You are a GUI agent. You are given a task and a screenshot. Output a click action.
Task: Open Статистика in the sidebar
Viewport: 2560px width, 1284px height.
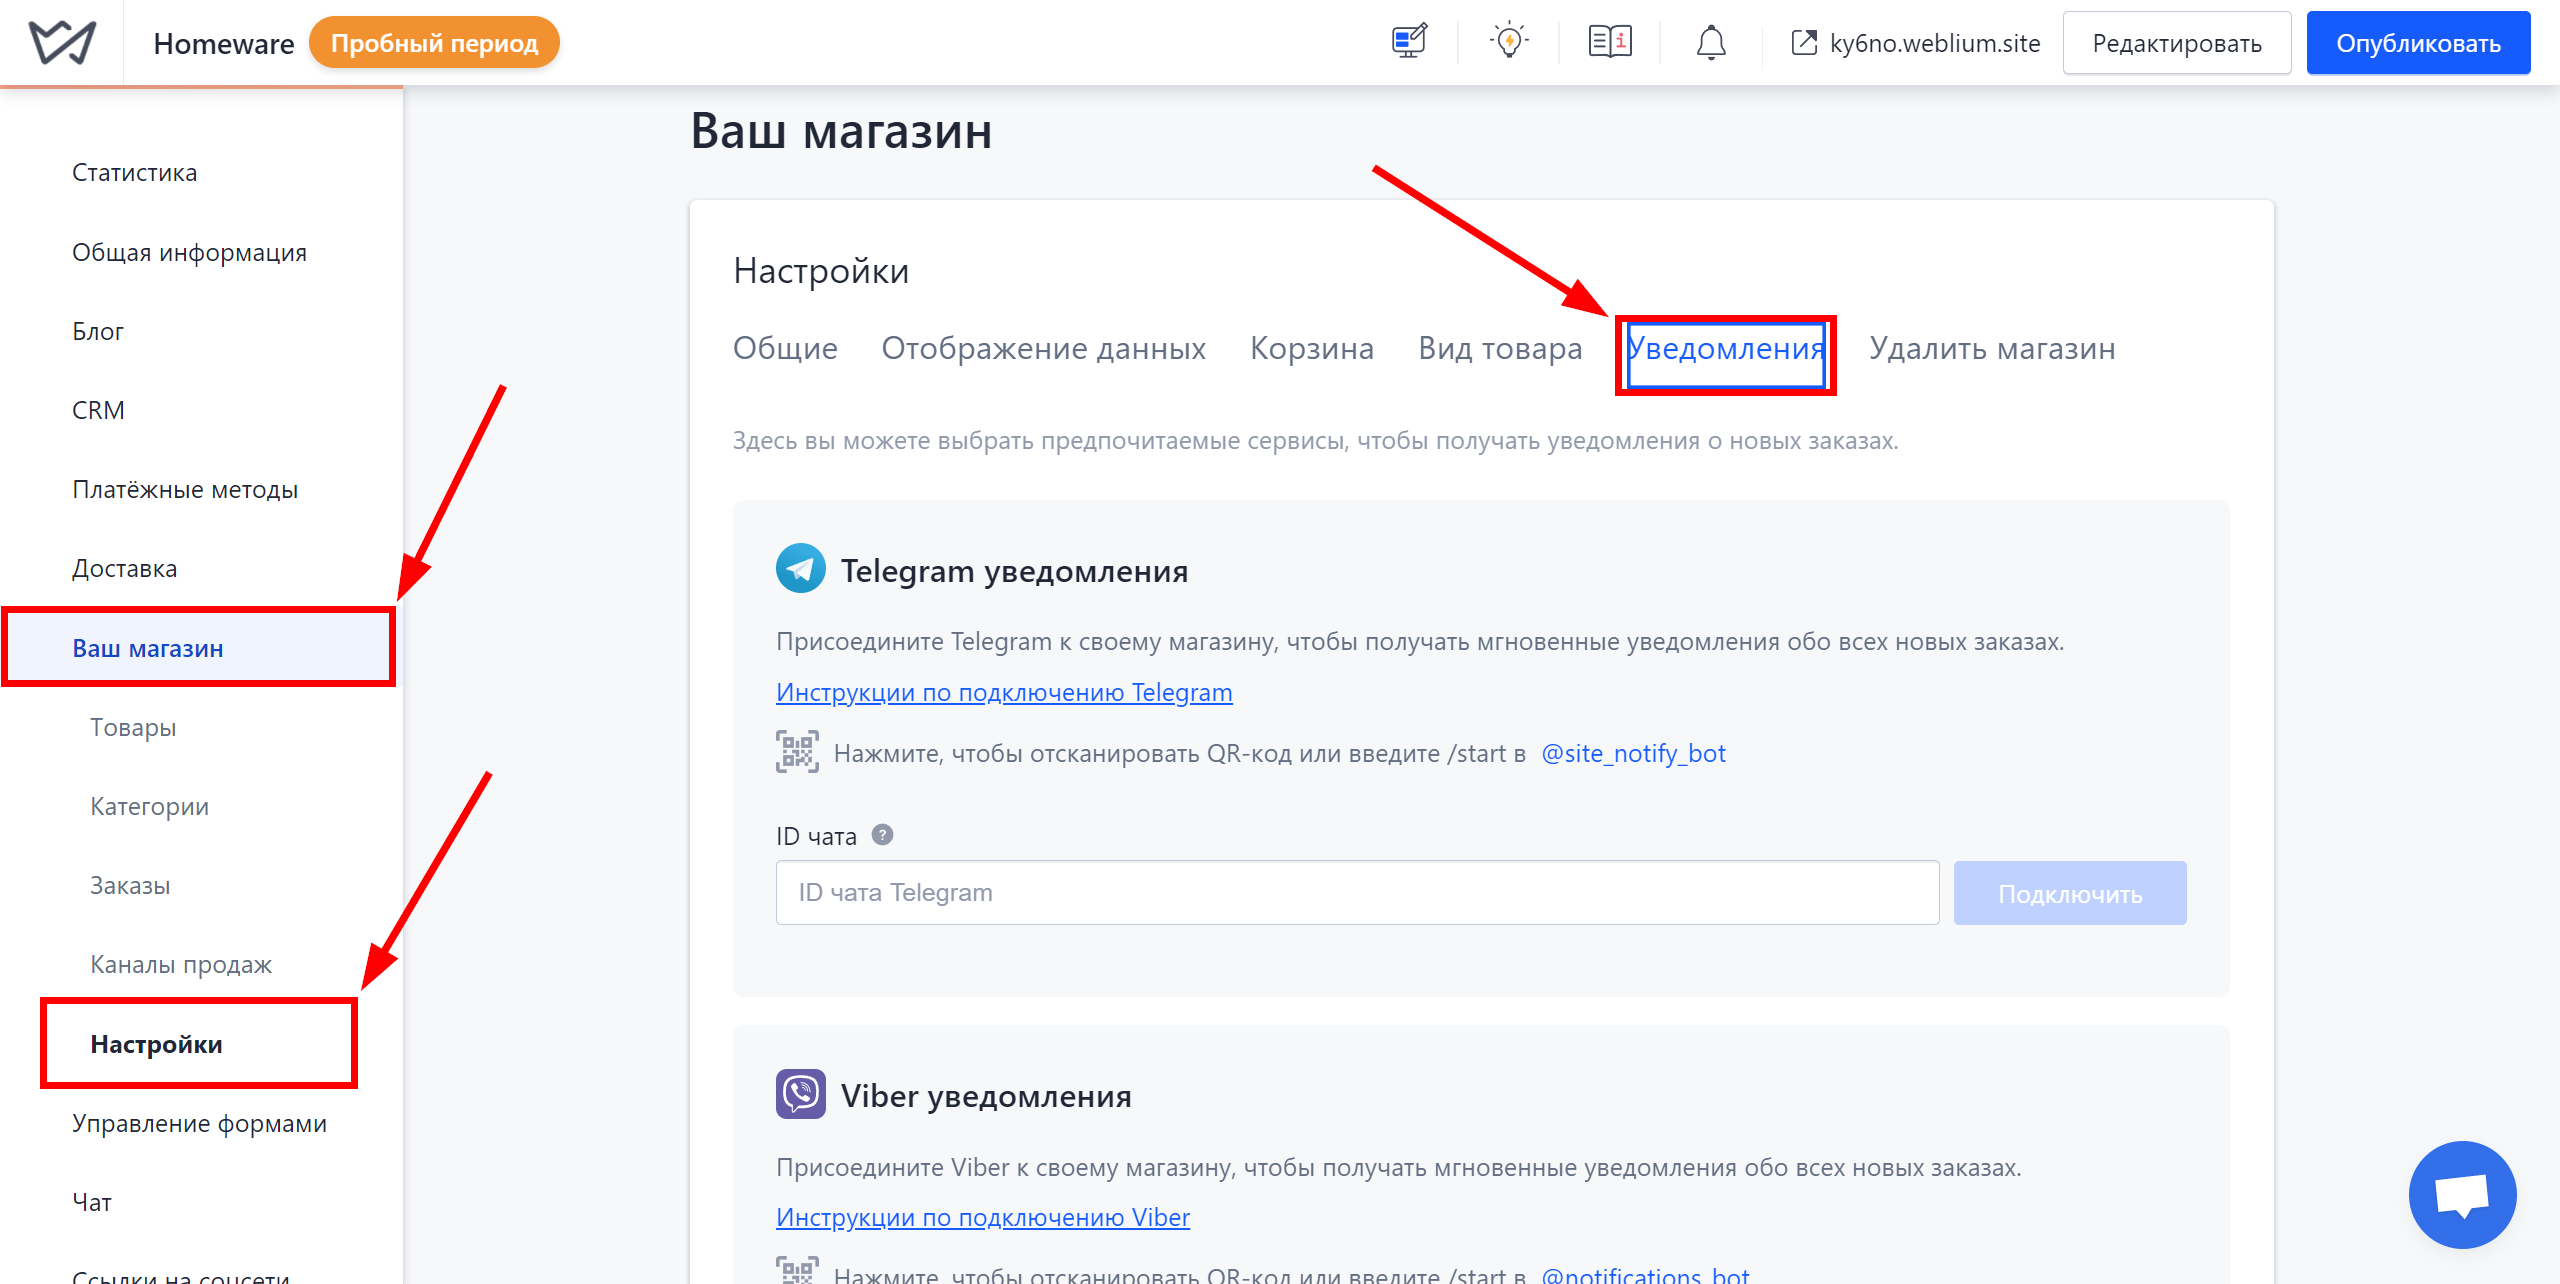(135, 172)
